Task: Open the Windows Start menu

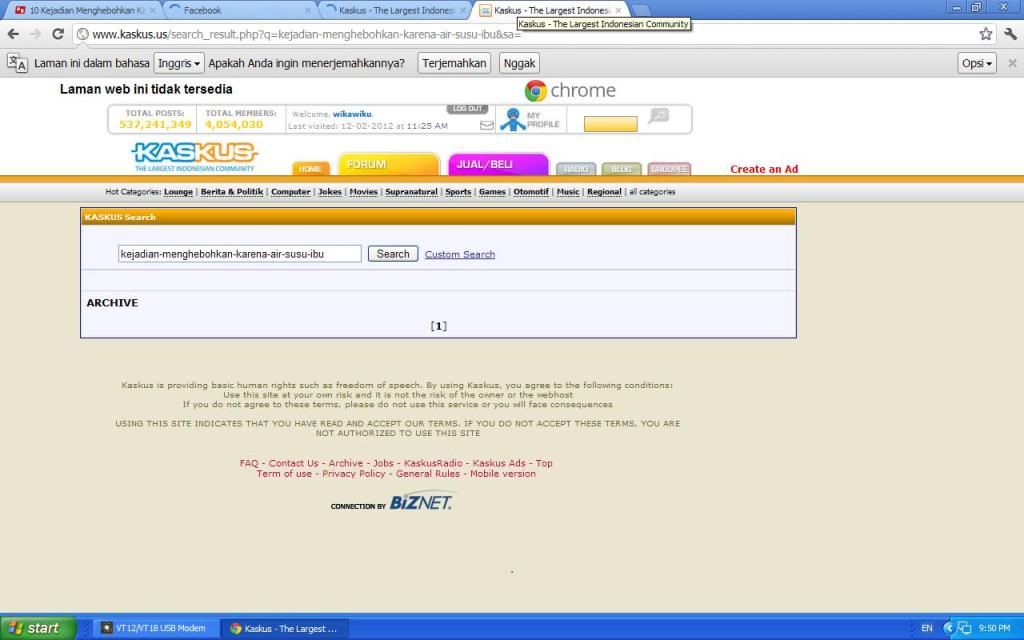Action: pyautogui.click(x=38, y=628)
